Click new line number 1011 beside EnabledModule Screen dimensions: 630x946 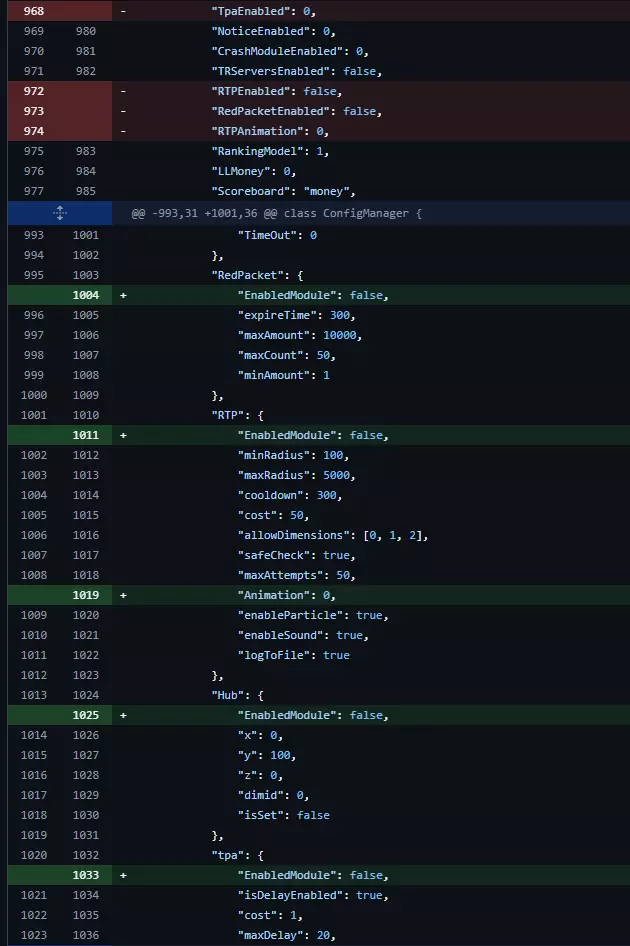[x=86, y=434]
